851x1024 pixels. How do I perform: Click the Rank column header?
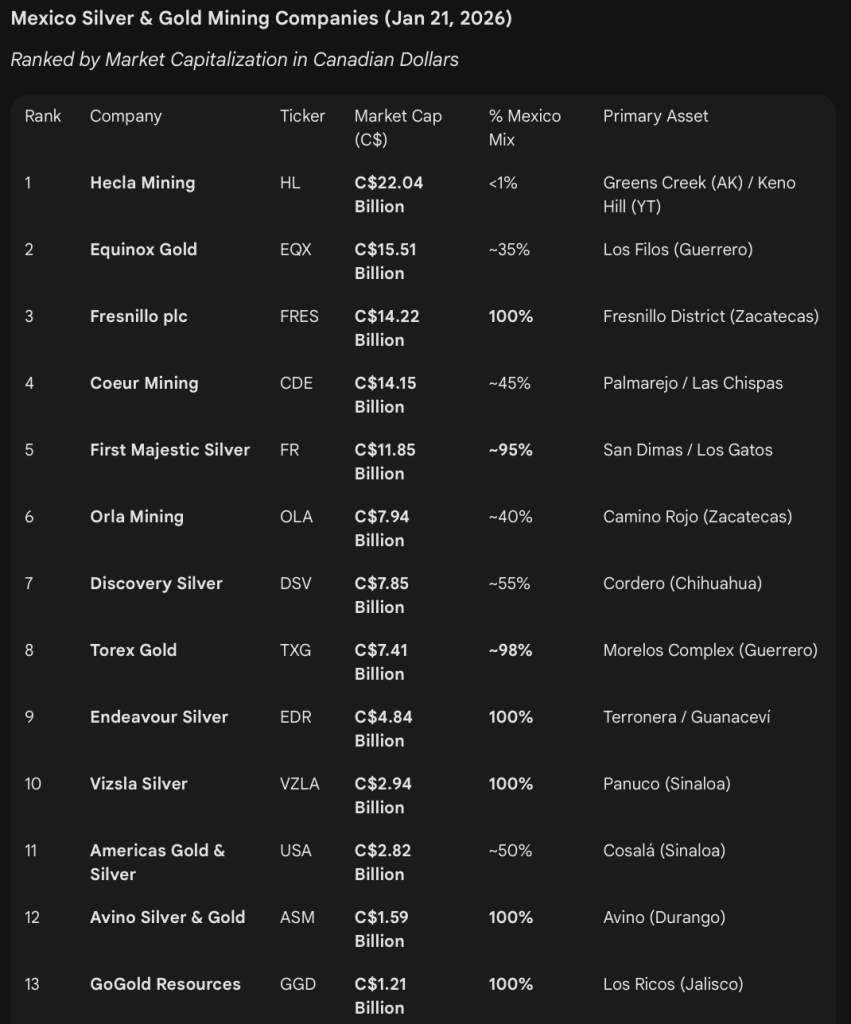(42, 116)
